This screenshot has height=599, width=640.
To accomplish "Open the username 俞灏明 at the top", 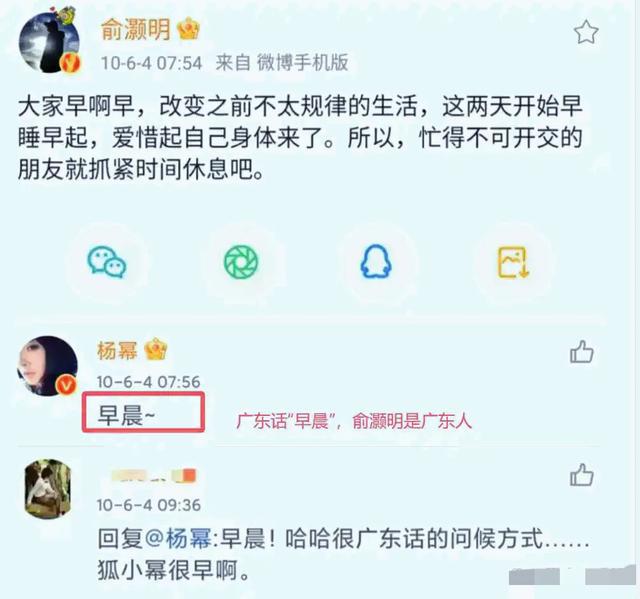I will tap(136, 30).
